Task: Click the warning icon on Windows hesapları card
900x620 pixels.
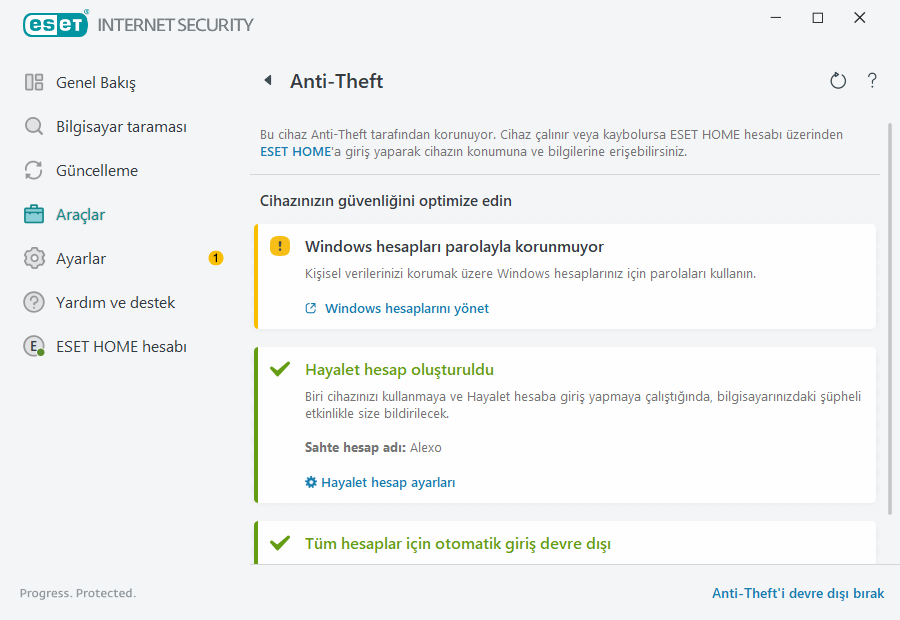Action: [280, 245]
